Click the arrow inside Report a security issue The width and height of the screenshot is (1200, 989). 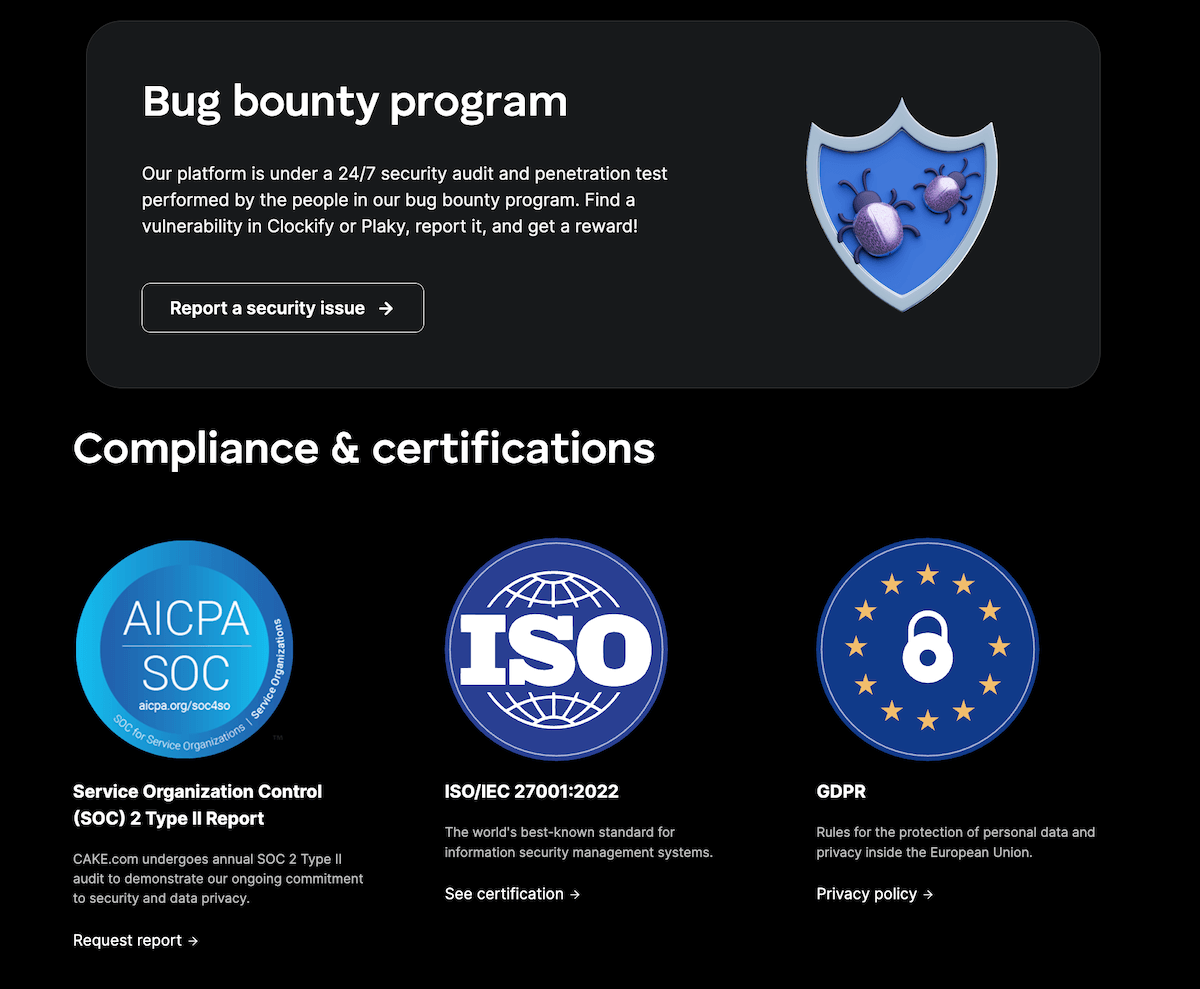point(388,308)
